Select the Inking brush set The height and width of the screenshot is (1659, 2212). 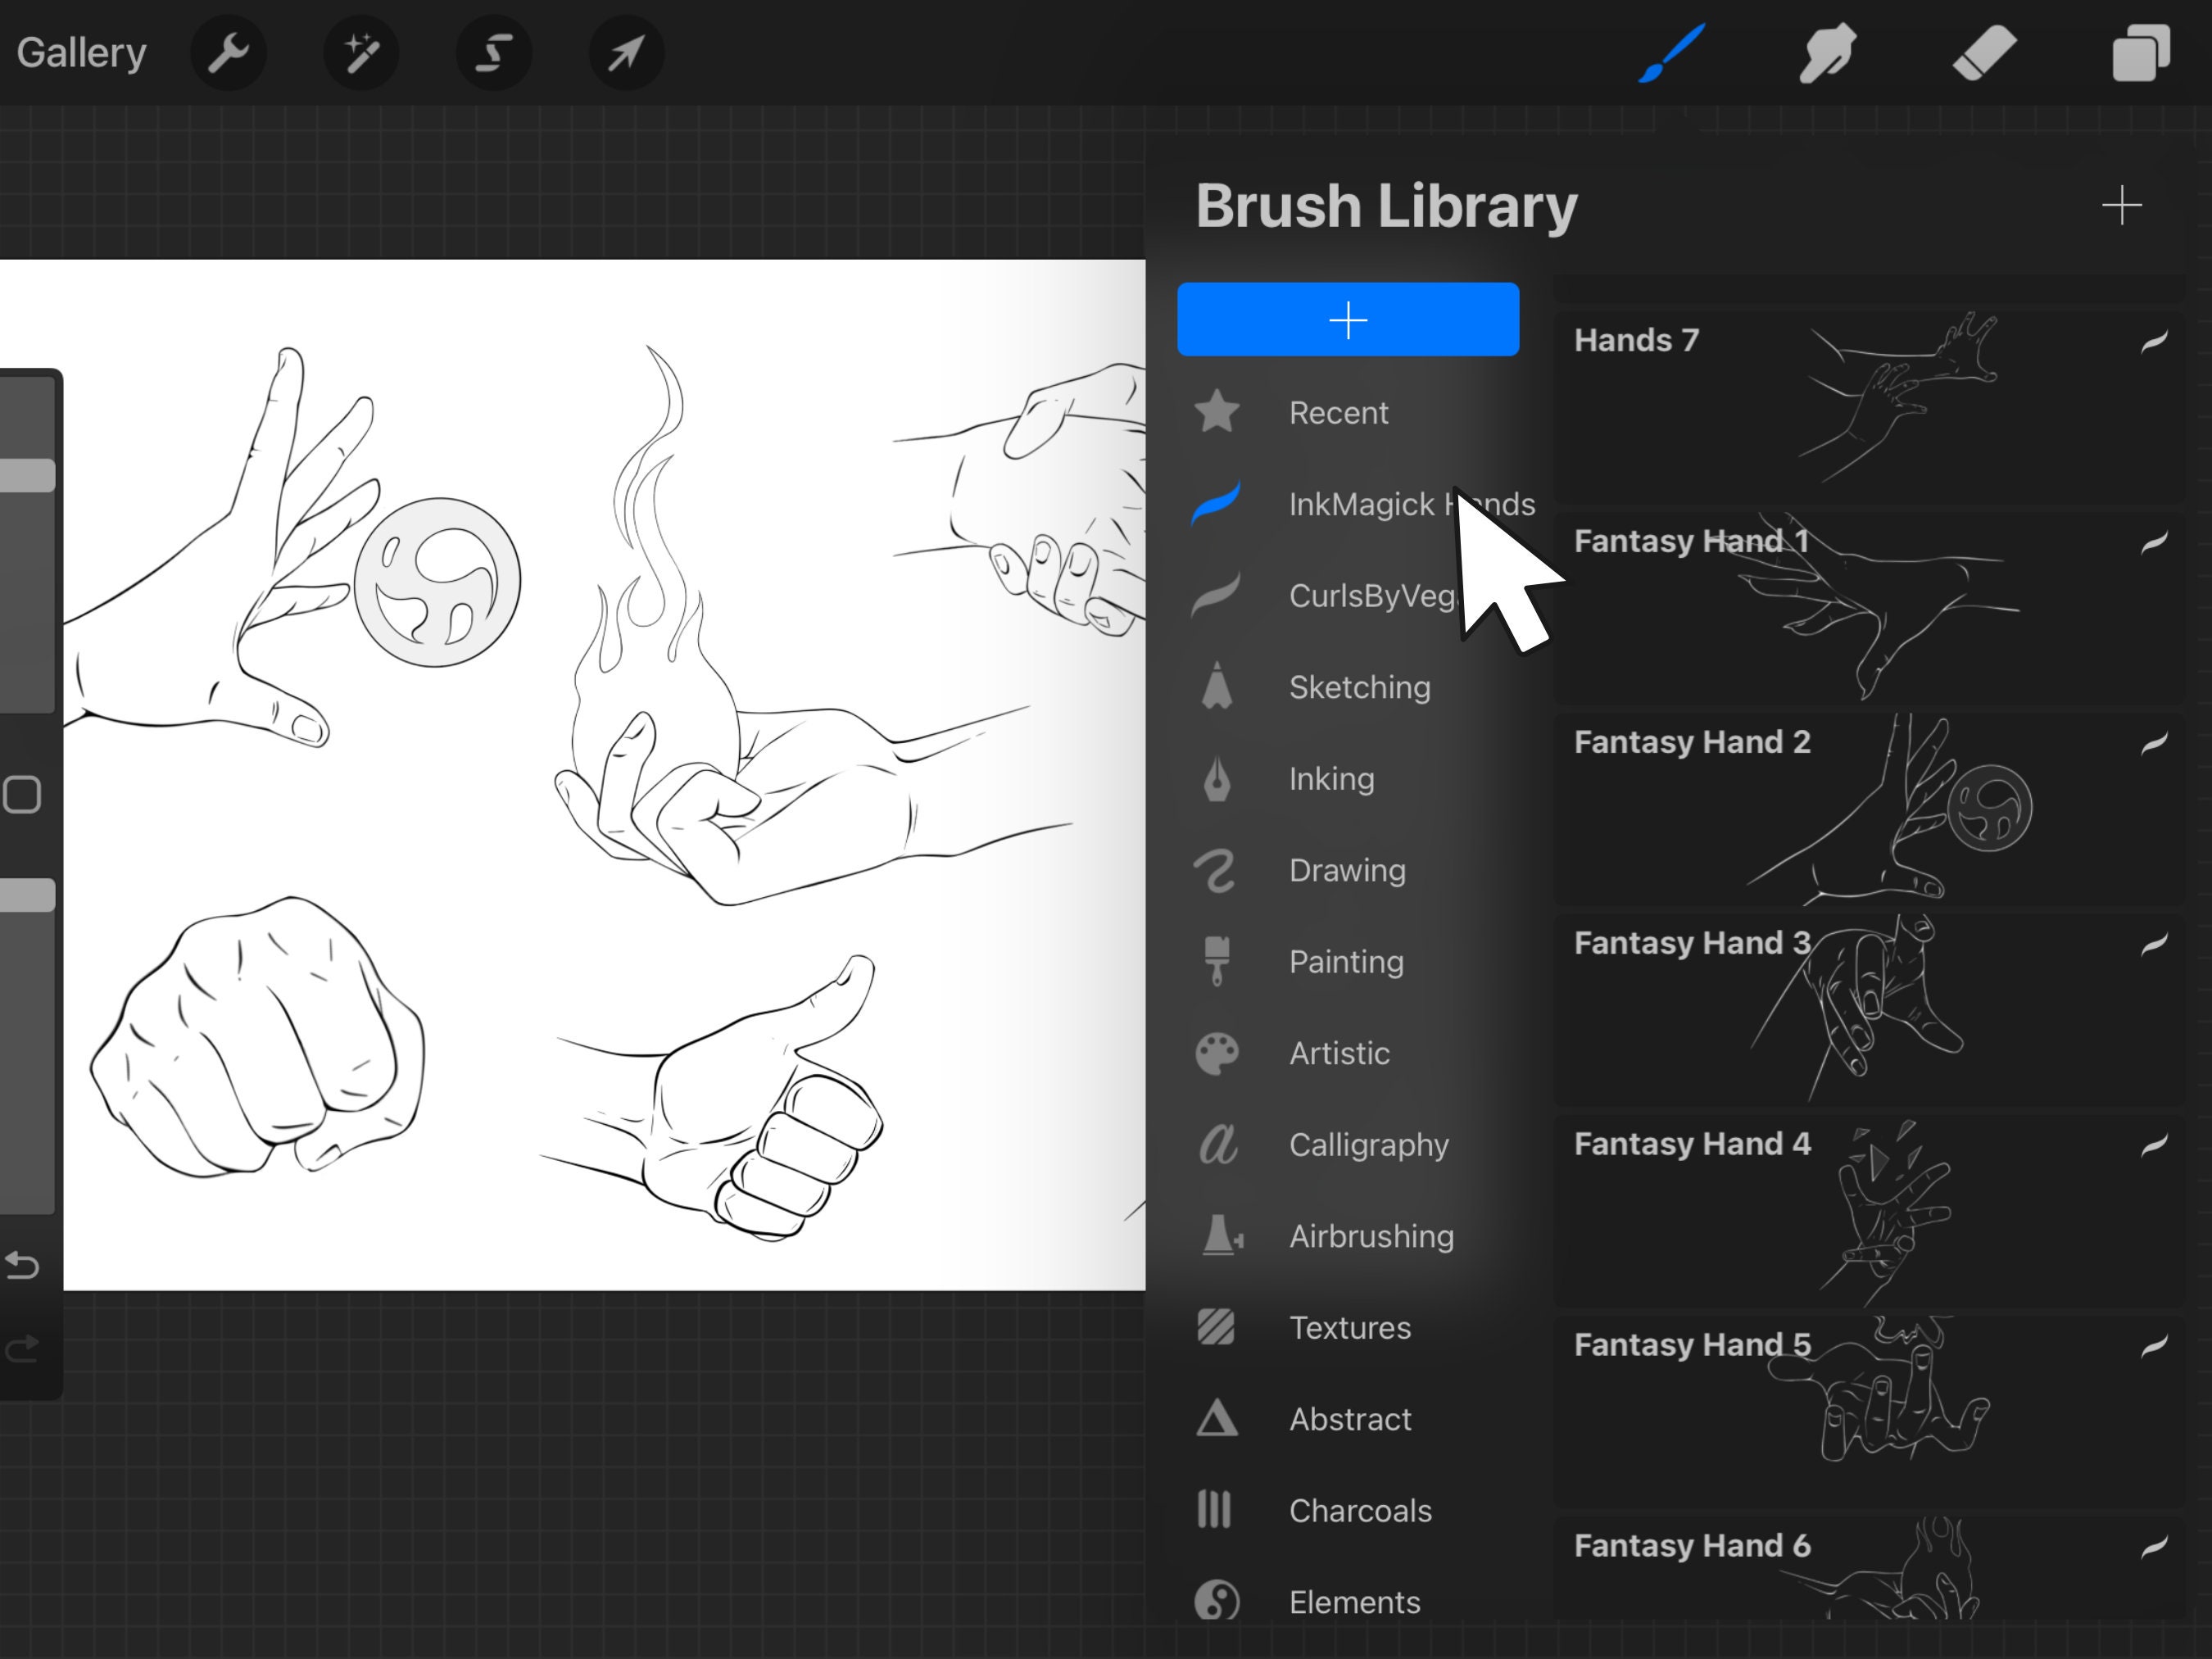(x=1331, y=778)
